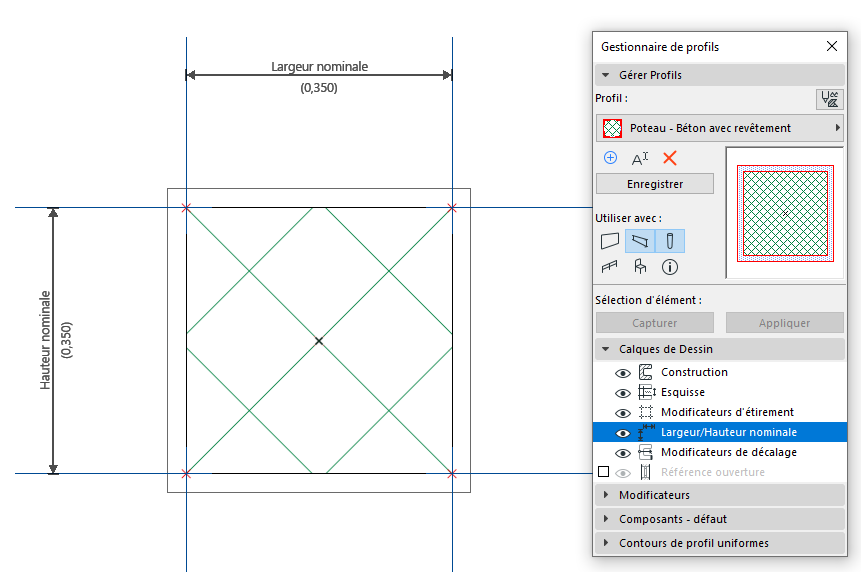The image size is (861, 572).
Task: Expand the Modificateurs section
Action: tap(606, 495)
